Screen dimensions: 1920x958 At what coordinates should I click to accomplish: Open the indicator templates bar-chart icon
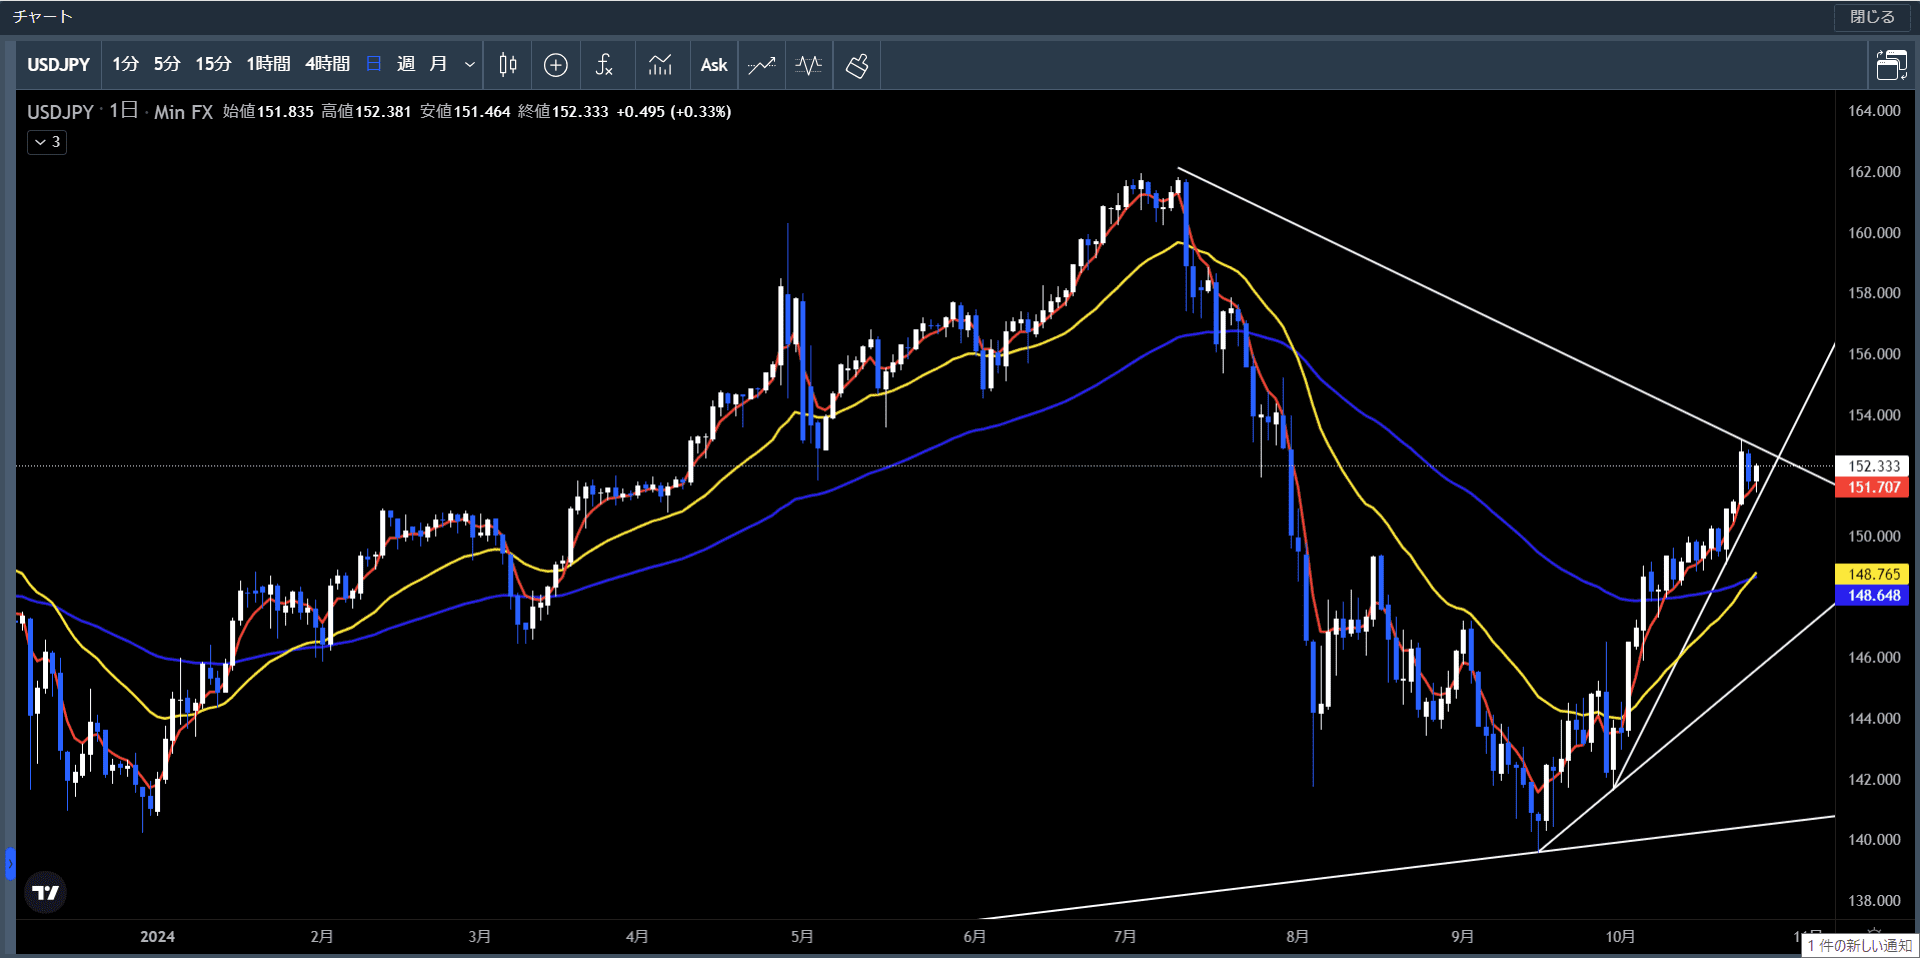(660, 65)
